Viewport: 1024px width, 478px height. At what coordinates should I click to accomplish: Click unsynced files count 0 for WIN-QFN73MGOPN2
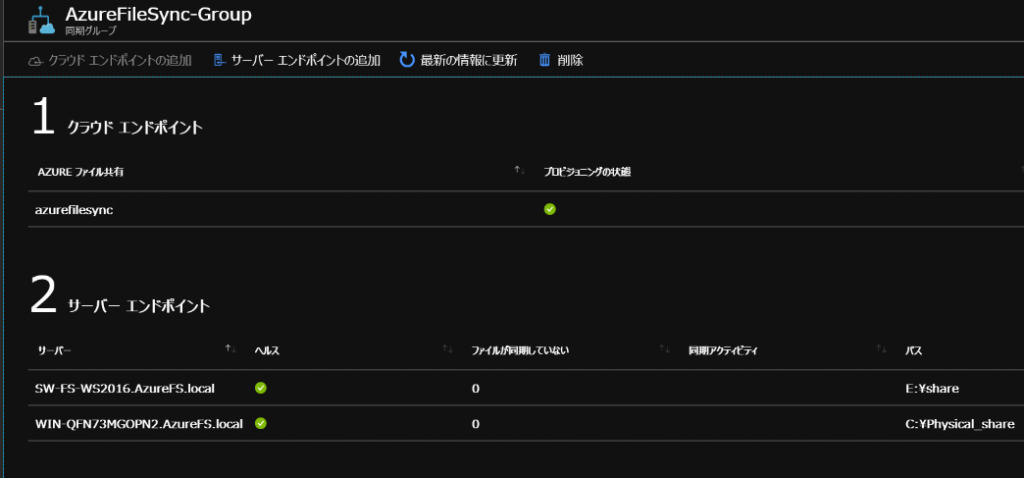click(x=475, y=424)
